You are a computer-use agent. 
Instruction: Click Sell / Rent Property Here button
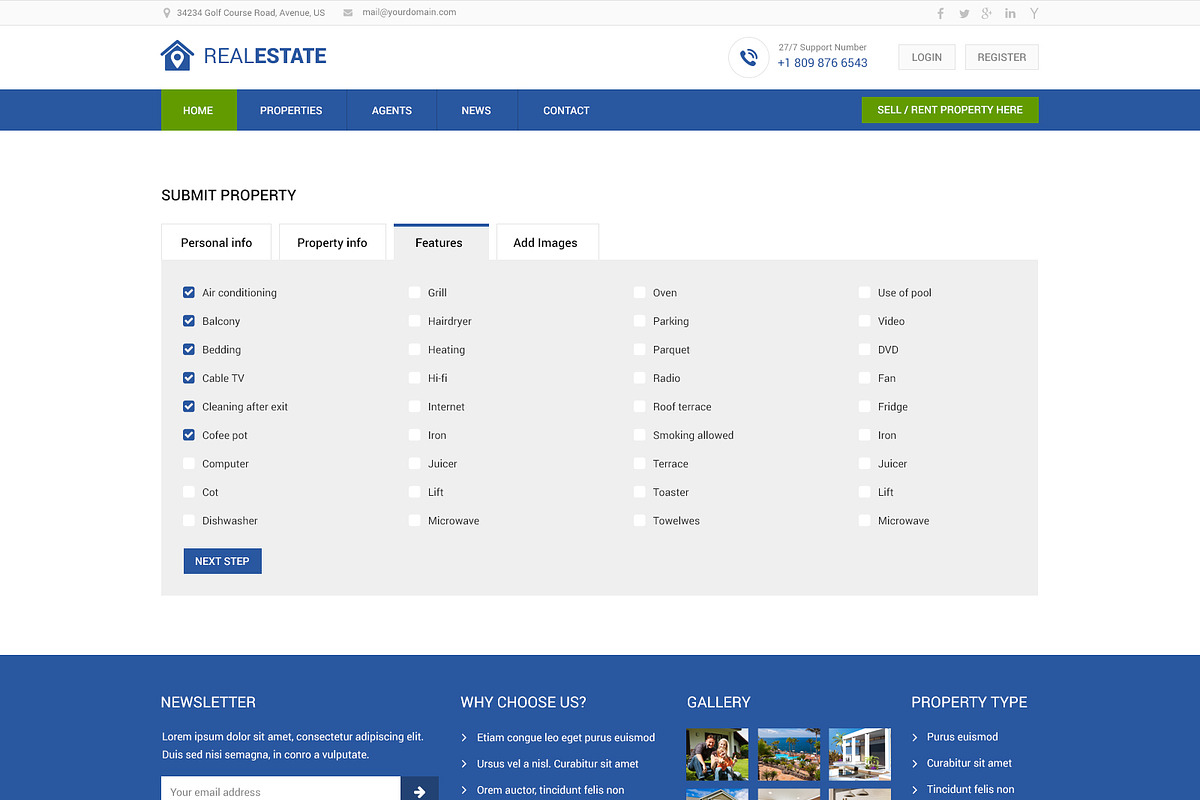pos(950,110)
